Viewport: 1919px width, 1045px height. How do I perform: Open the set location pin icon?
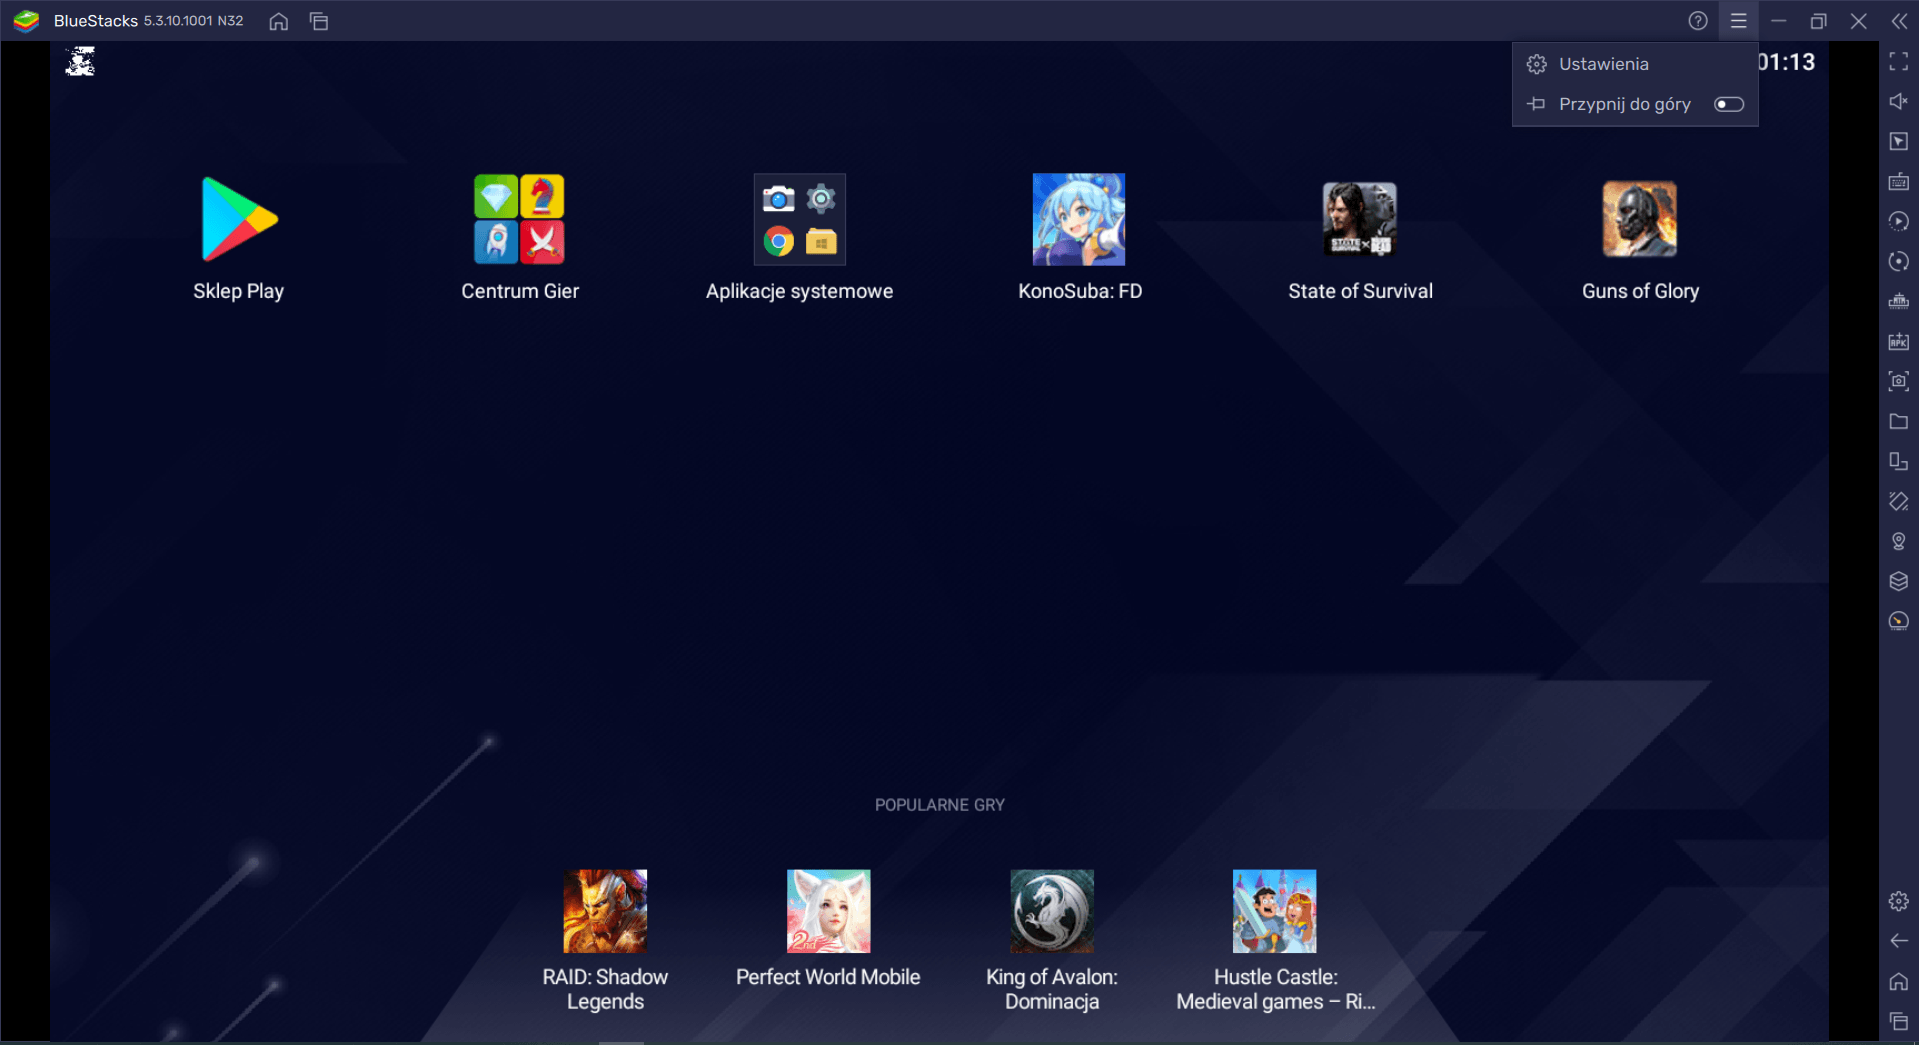point(1899,542)
